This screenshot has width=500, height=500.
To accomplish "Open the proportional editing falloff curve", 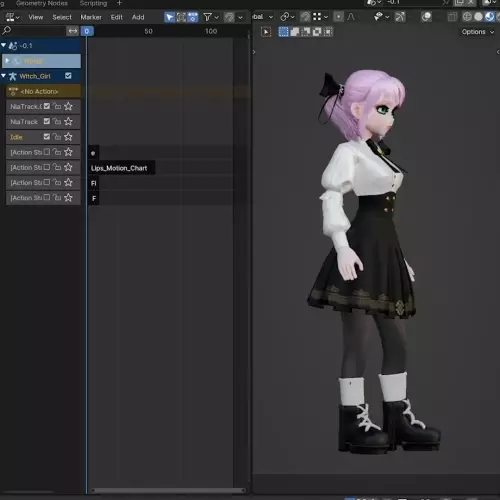I will [x=351, y=17].
